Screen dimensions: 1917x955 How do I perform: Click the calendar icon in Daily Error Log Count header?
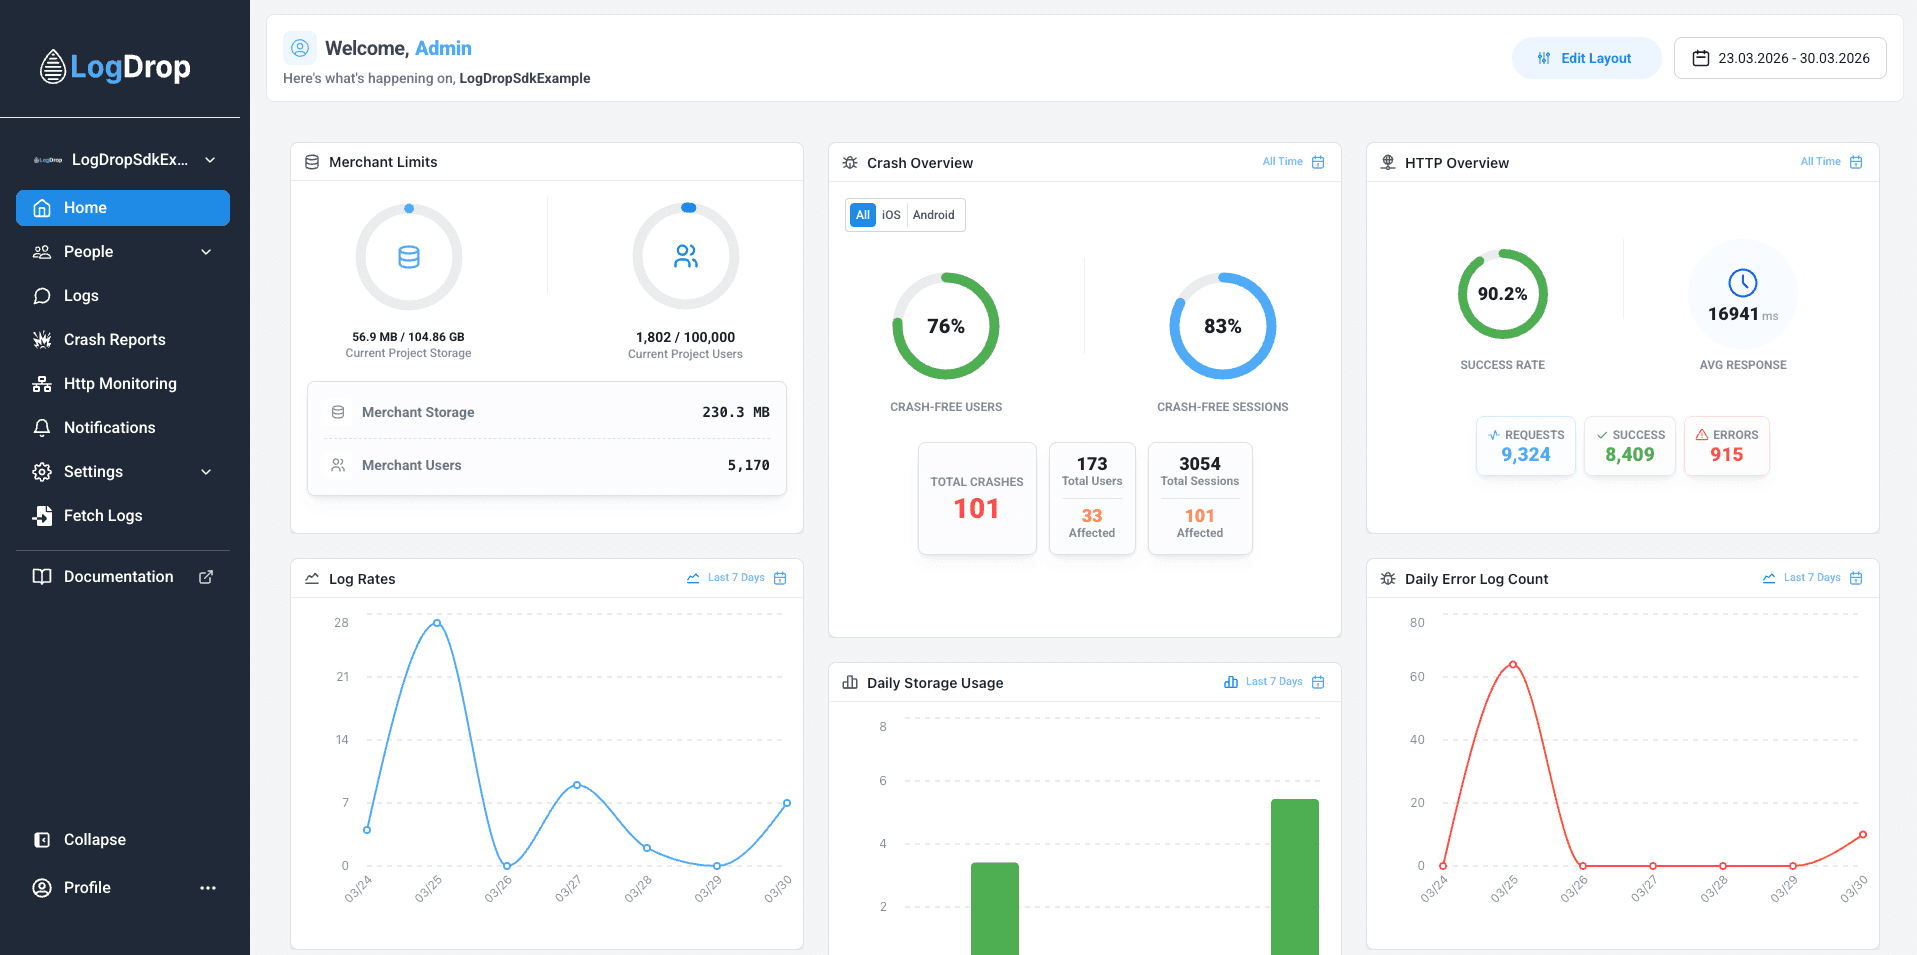click(x=1856, y=578)
